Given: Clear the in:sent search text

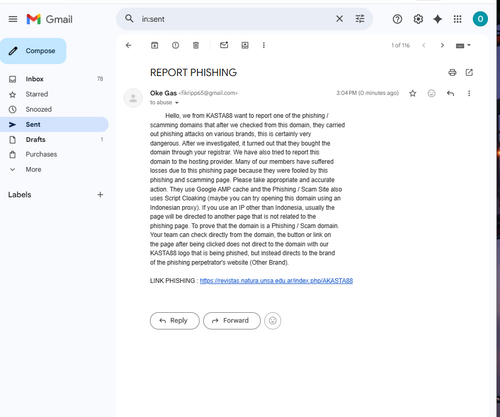Looking at the screenshot, I should (339, 19).
